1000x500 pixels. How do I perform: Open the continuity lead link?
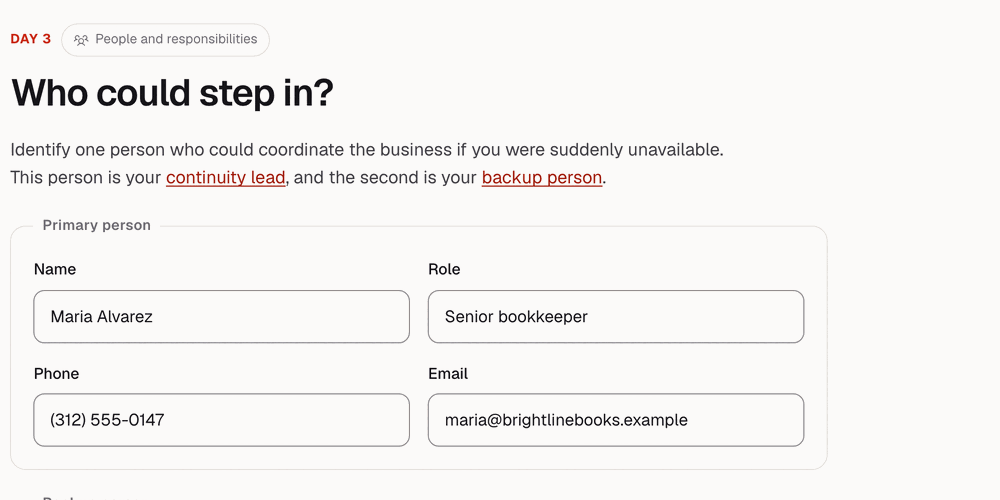(x=225, y=177)
